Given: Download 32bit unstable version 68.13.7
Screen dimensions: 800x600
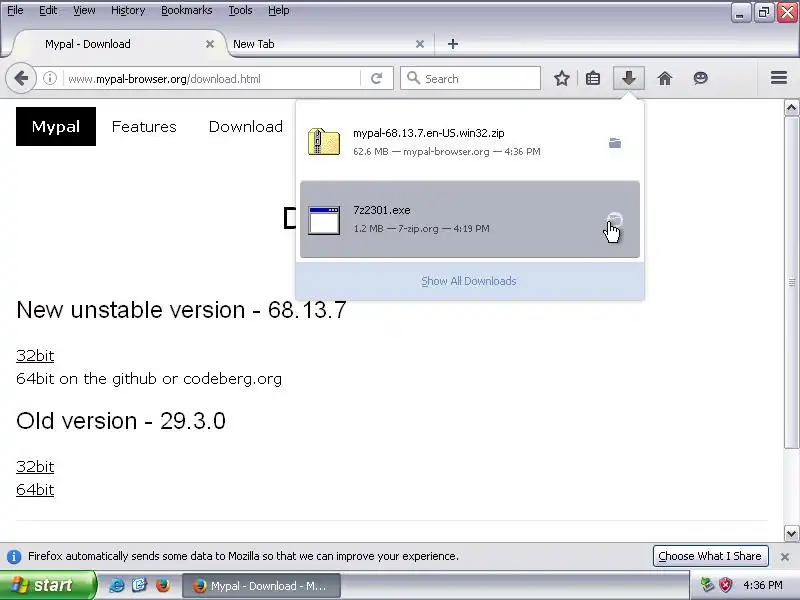Looking at the screenshot, I should coord(35,356).
